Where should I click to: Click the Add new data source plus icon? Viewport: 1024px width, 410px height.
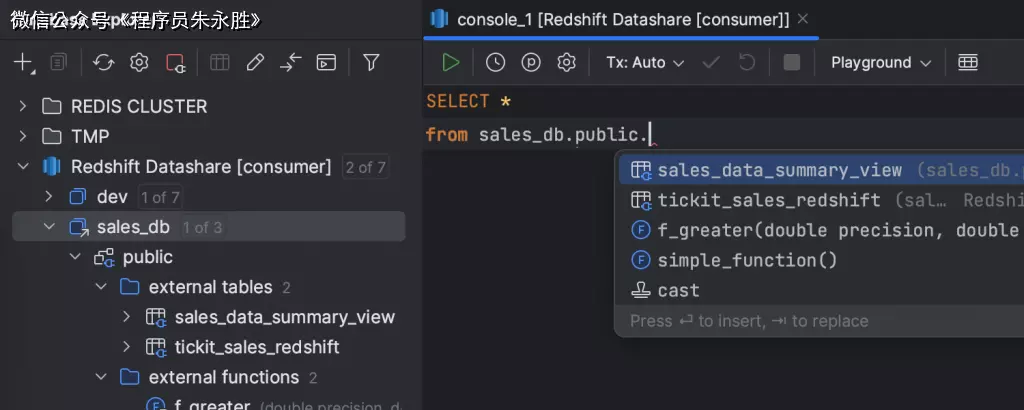click(22, 63)
